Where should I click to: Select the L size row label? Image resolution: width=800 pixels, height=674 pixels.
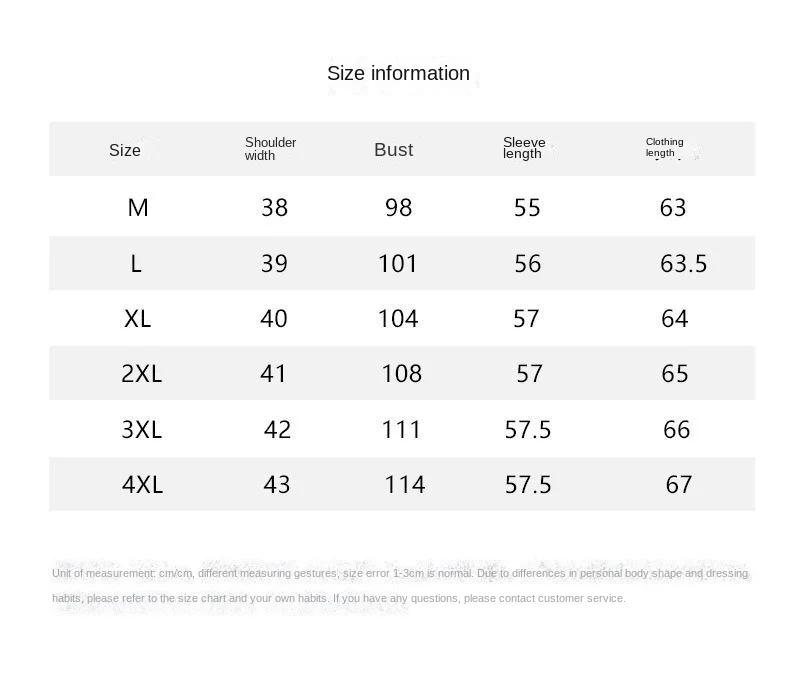coord(136,263)
